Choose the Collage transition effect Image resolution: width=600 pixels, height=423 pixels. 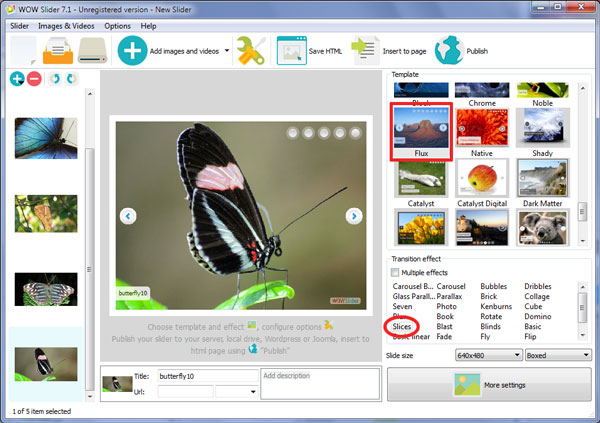pos(537,296)
